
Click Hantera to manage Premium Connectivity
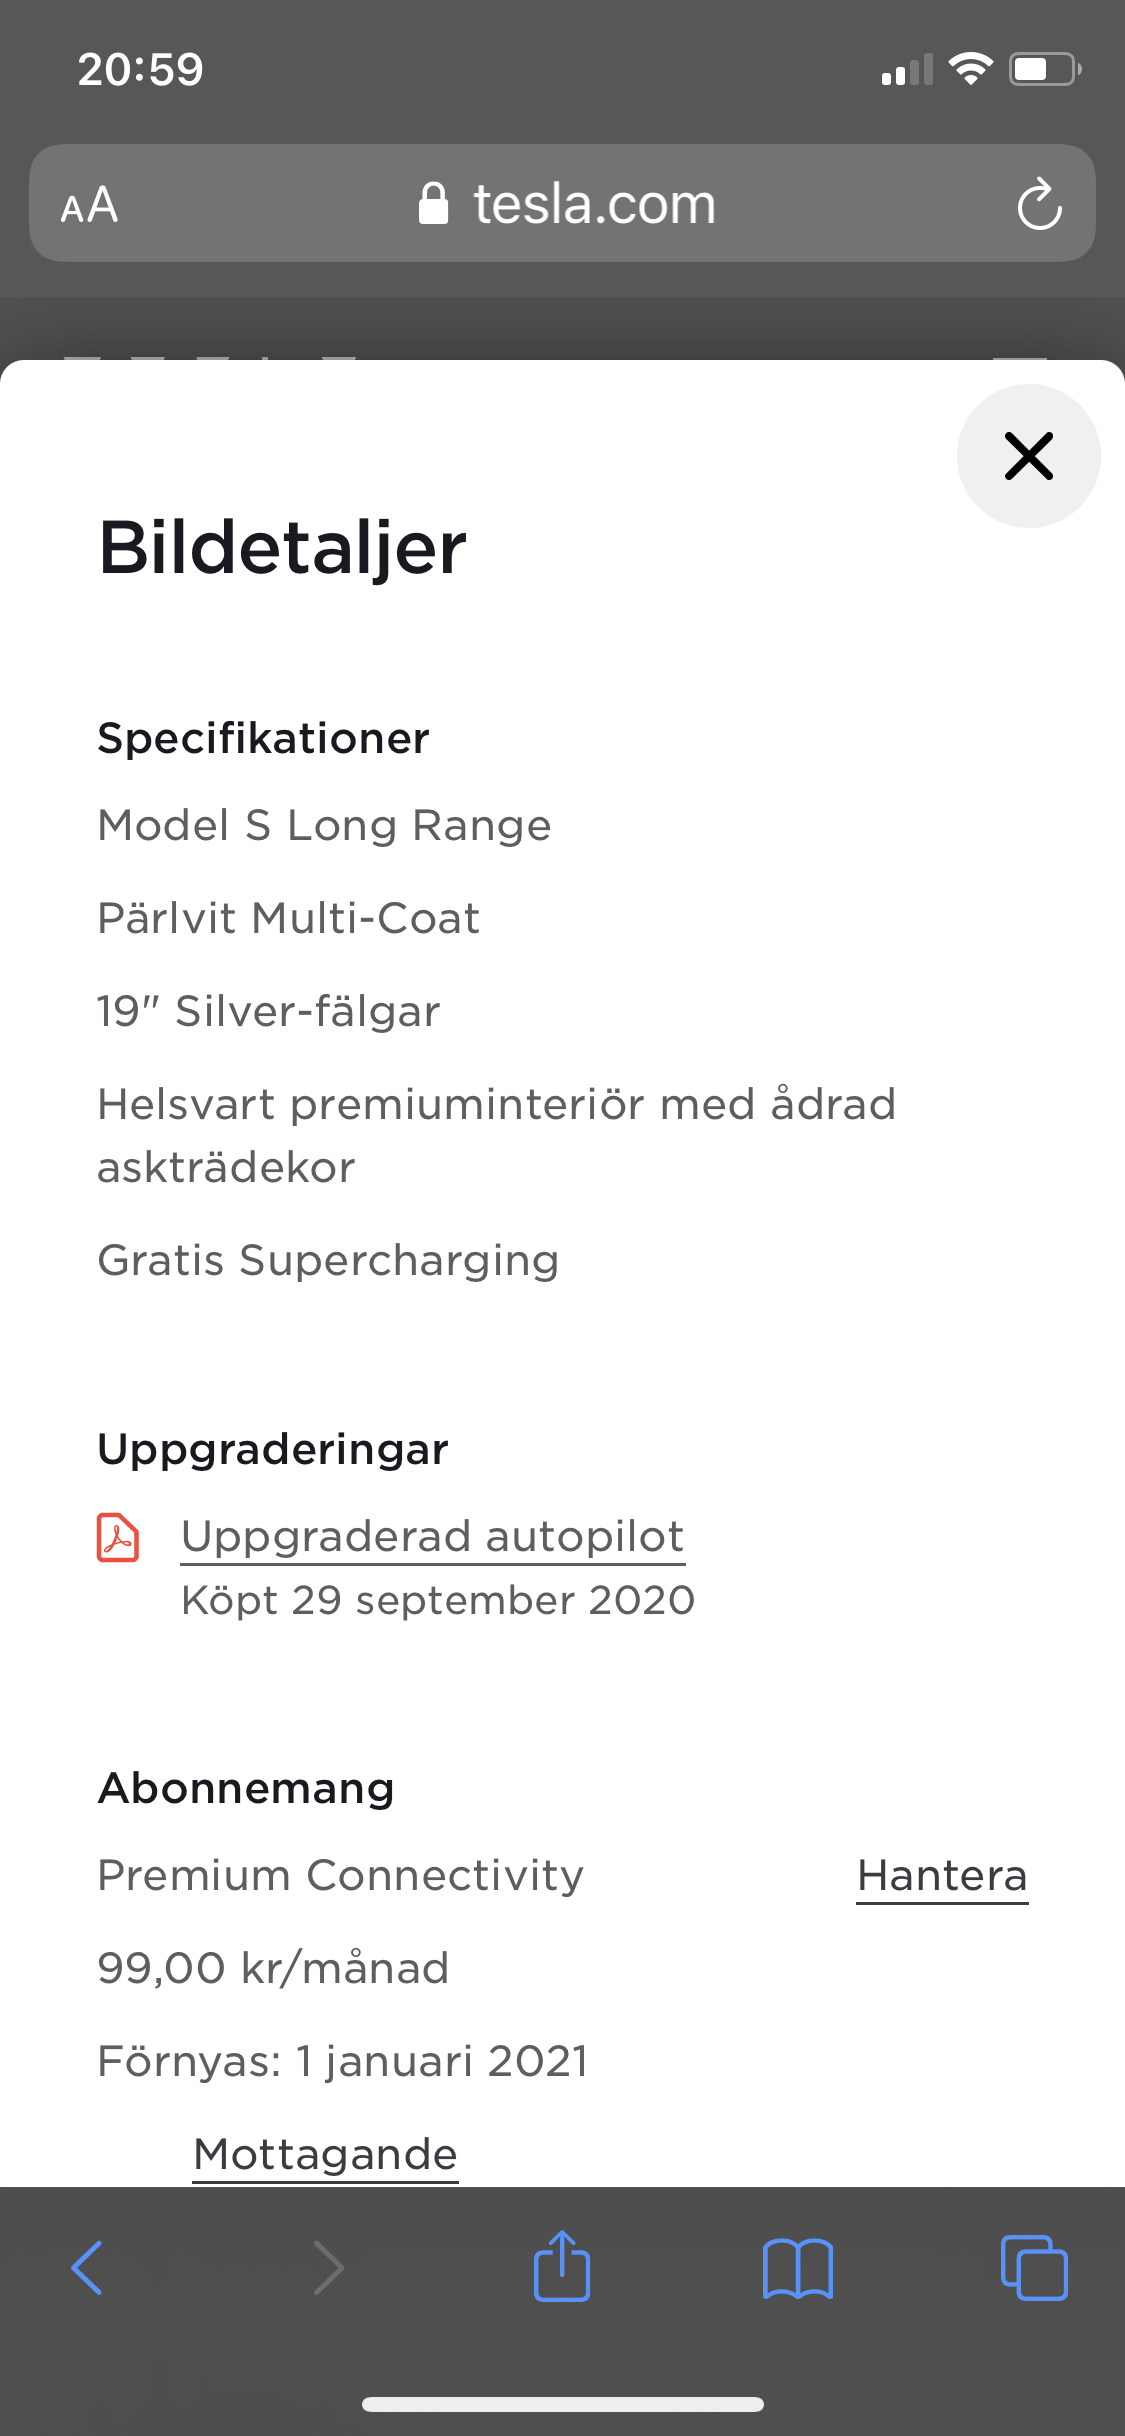[942, 1876]
